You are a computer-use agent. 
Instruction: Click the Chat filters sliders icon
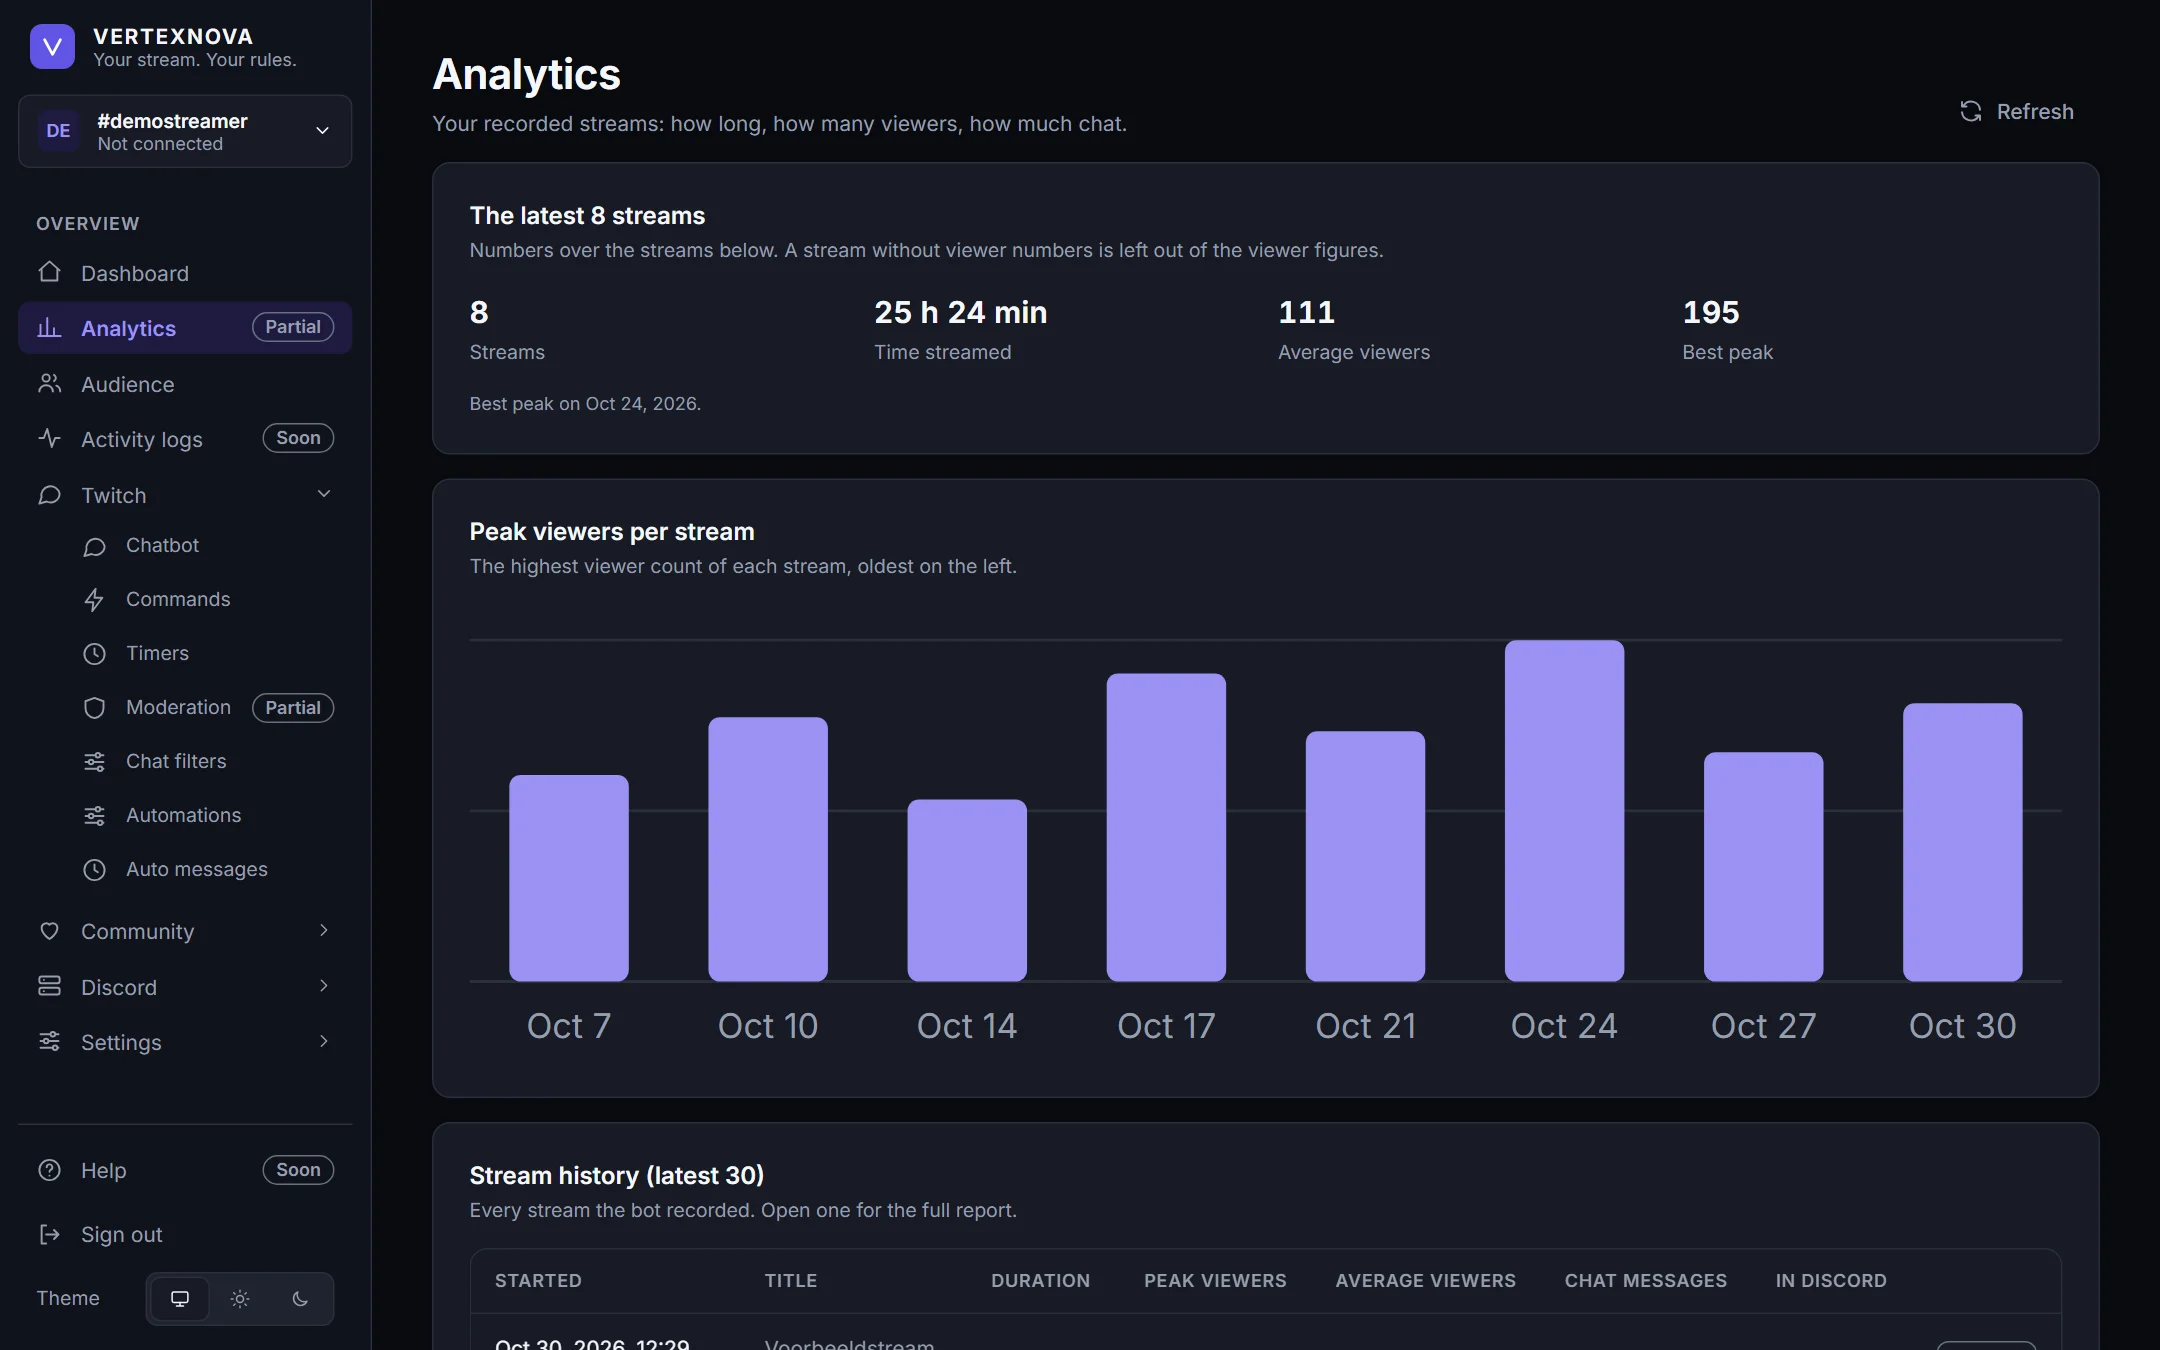[94, 762]
